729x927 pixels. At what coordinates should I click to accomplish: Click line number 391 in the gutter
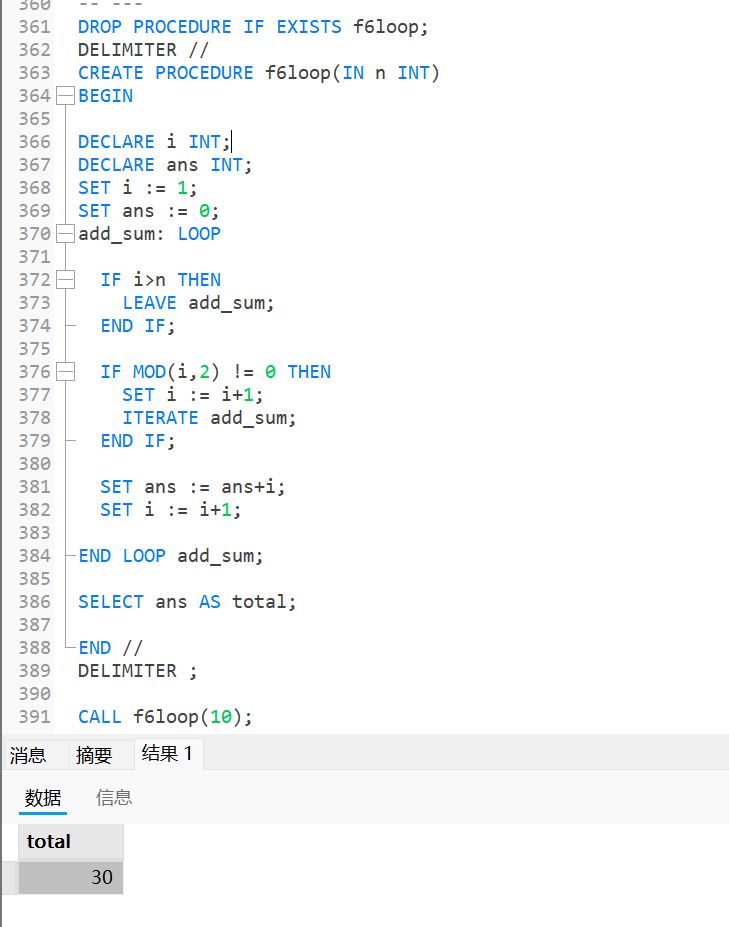click(x=34, y=717)
